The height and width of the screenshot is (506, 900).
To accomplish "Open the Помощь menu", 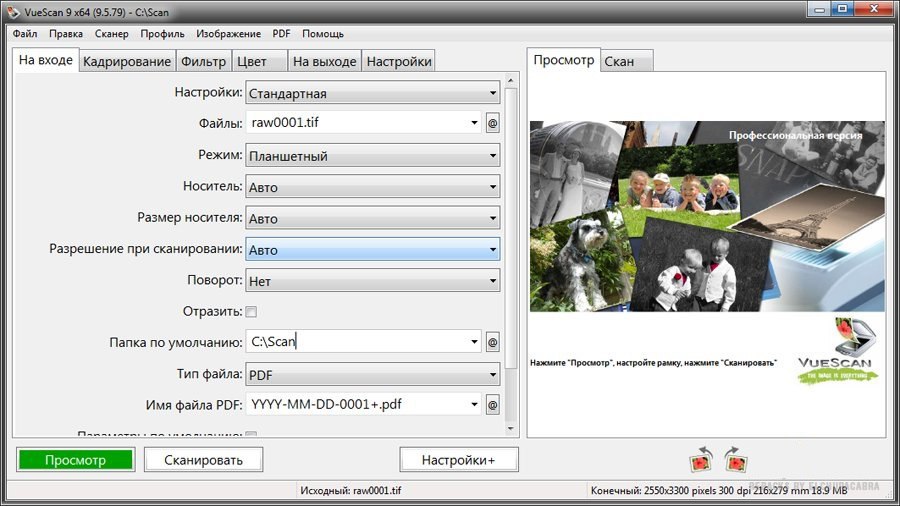I will tap(323, 34).
